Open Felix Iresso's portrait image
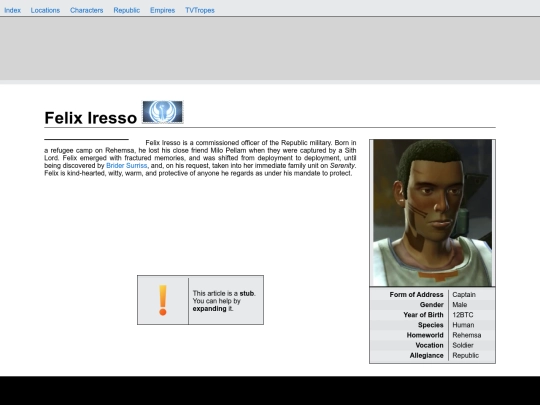 coord(433,212)
